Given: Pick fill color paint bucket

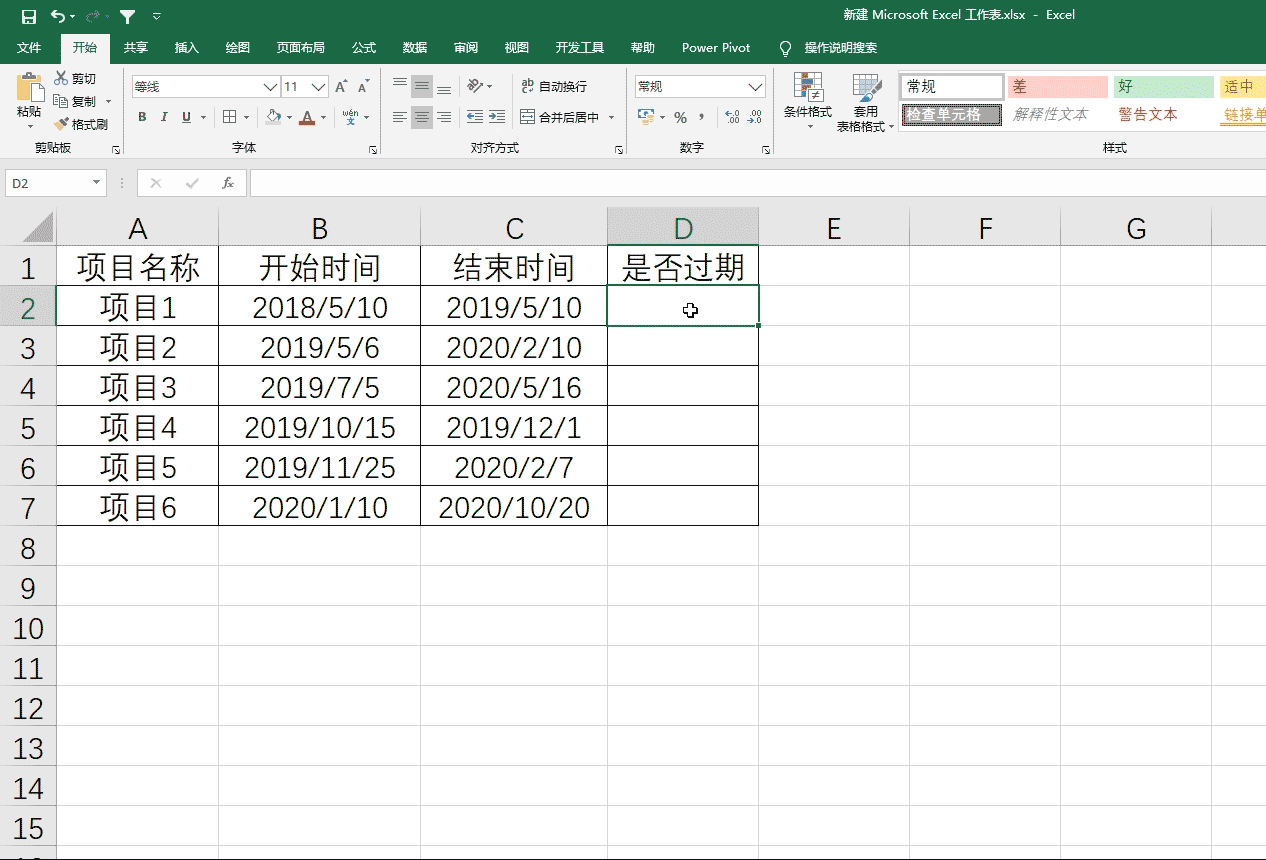Looking at the screenshot, I should 274,118.
